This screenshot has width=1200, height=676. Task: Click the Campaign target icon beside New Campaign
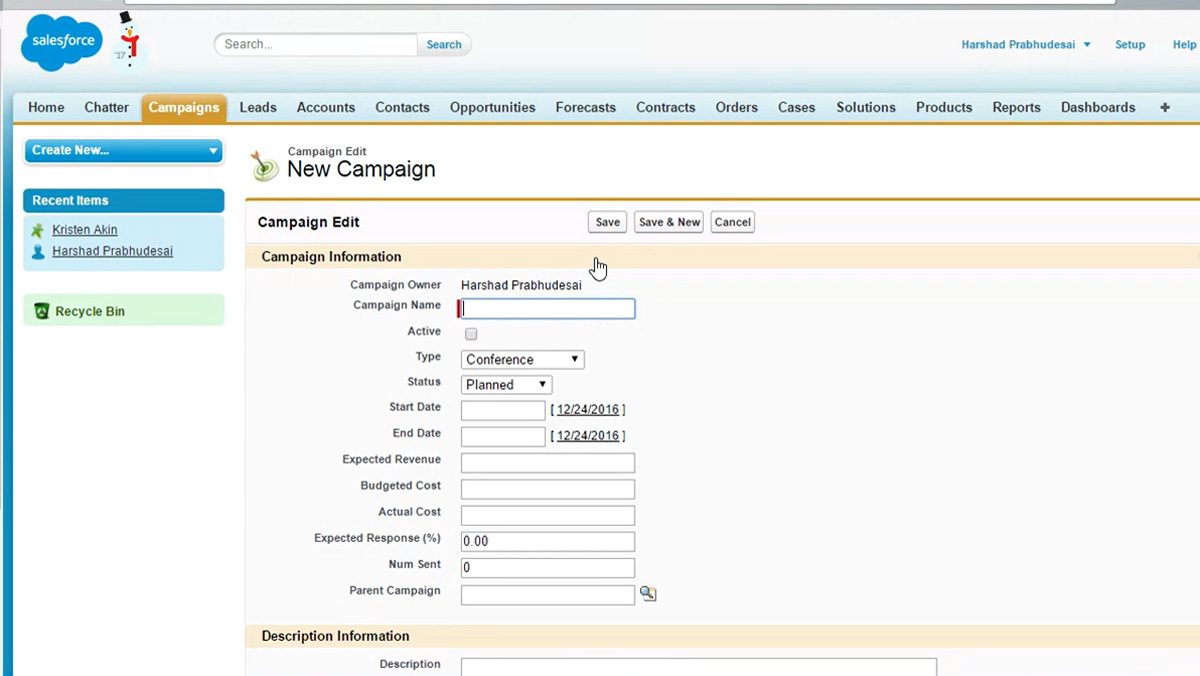[x=263, y=165]
